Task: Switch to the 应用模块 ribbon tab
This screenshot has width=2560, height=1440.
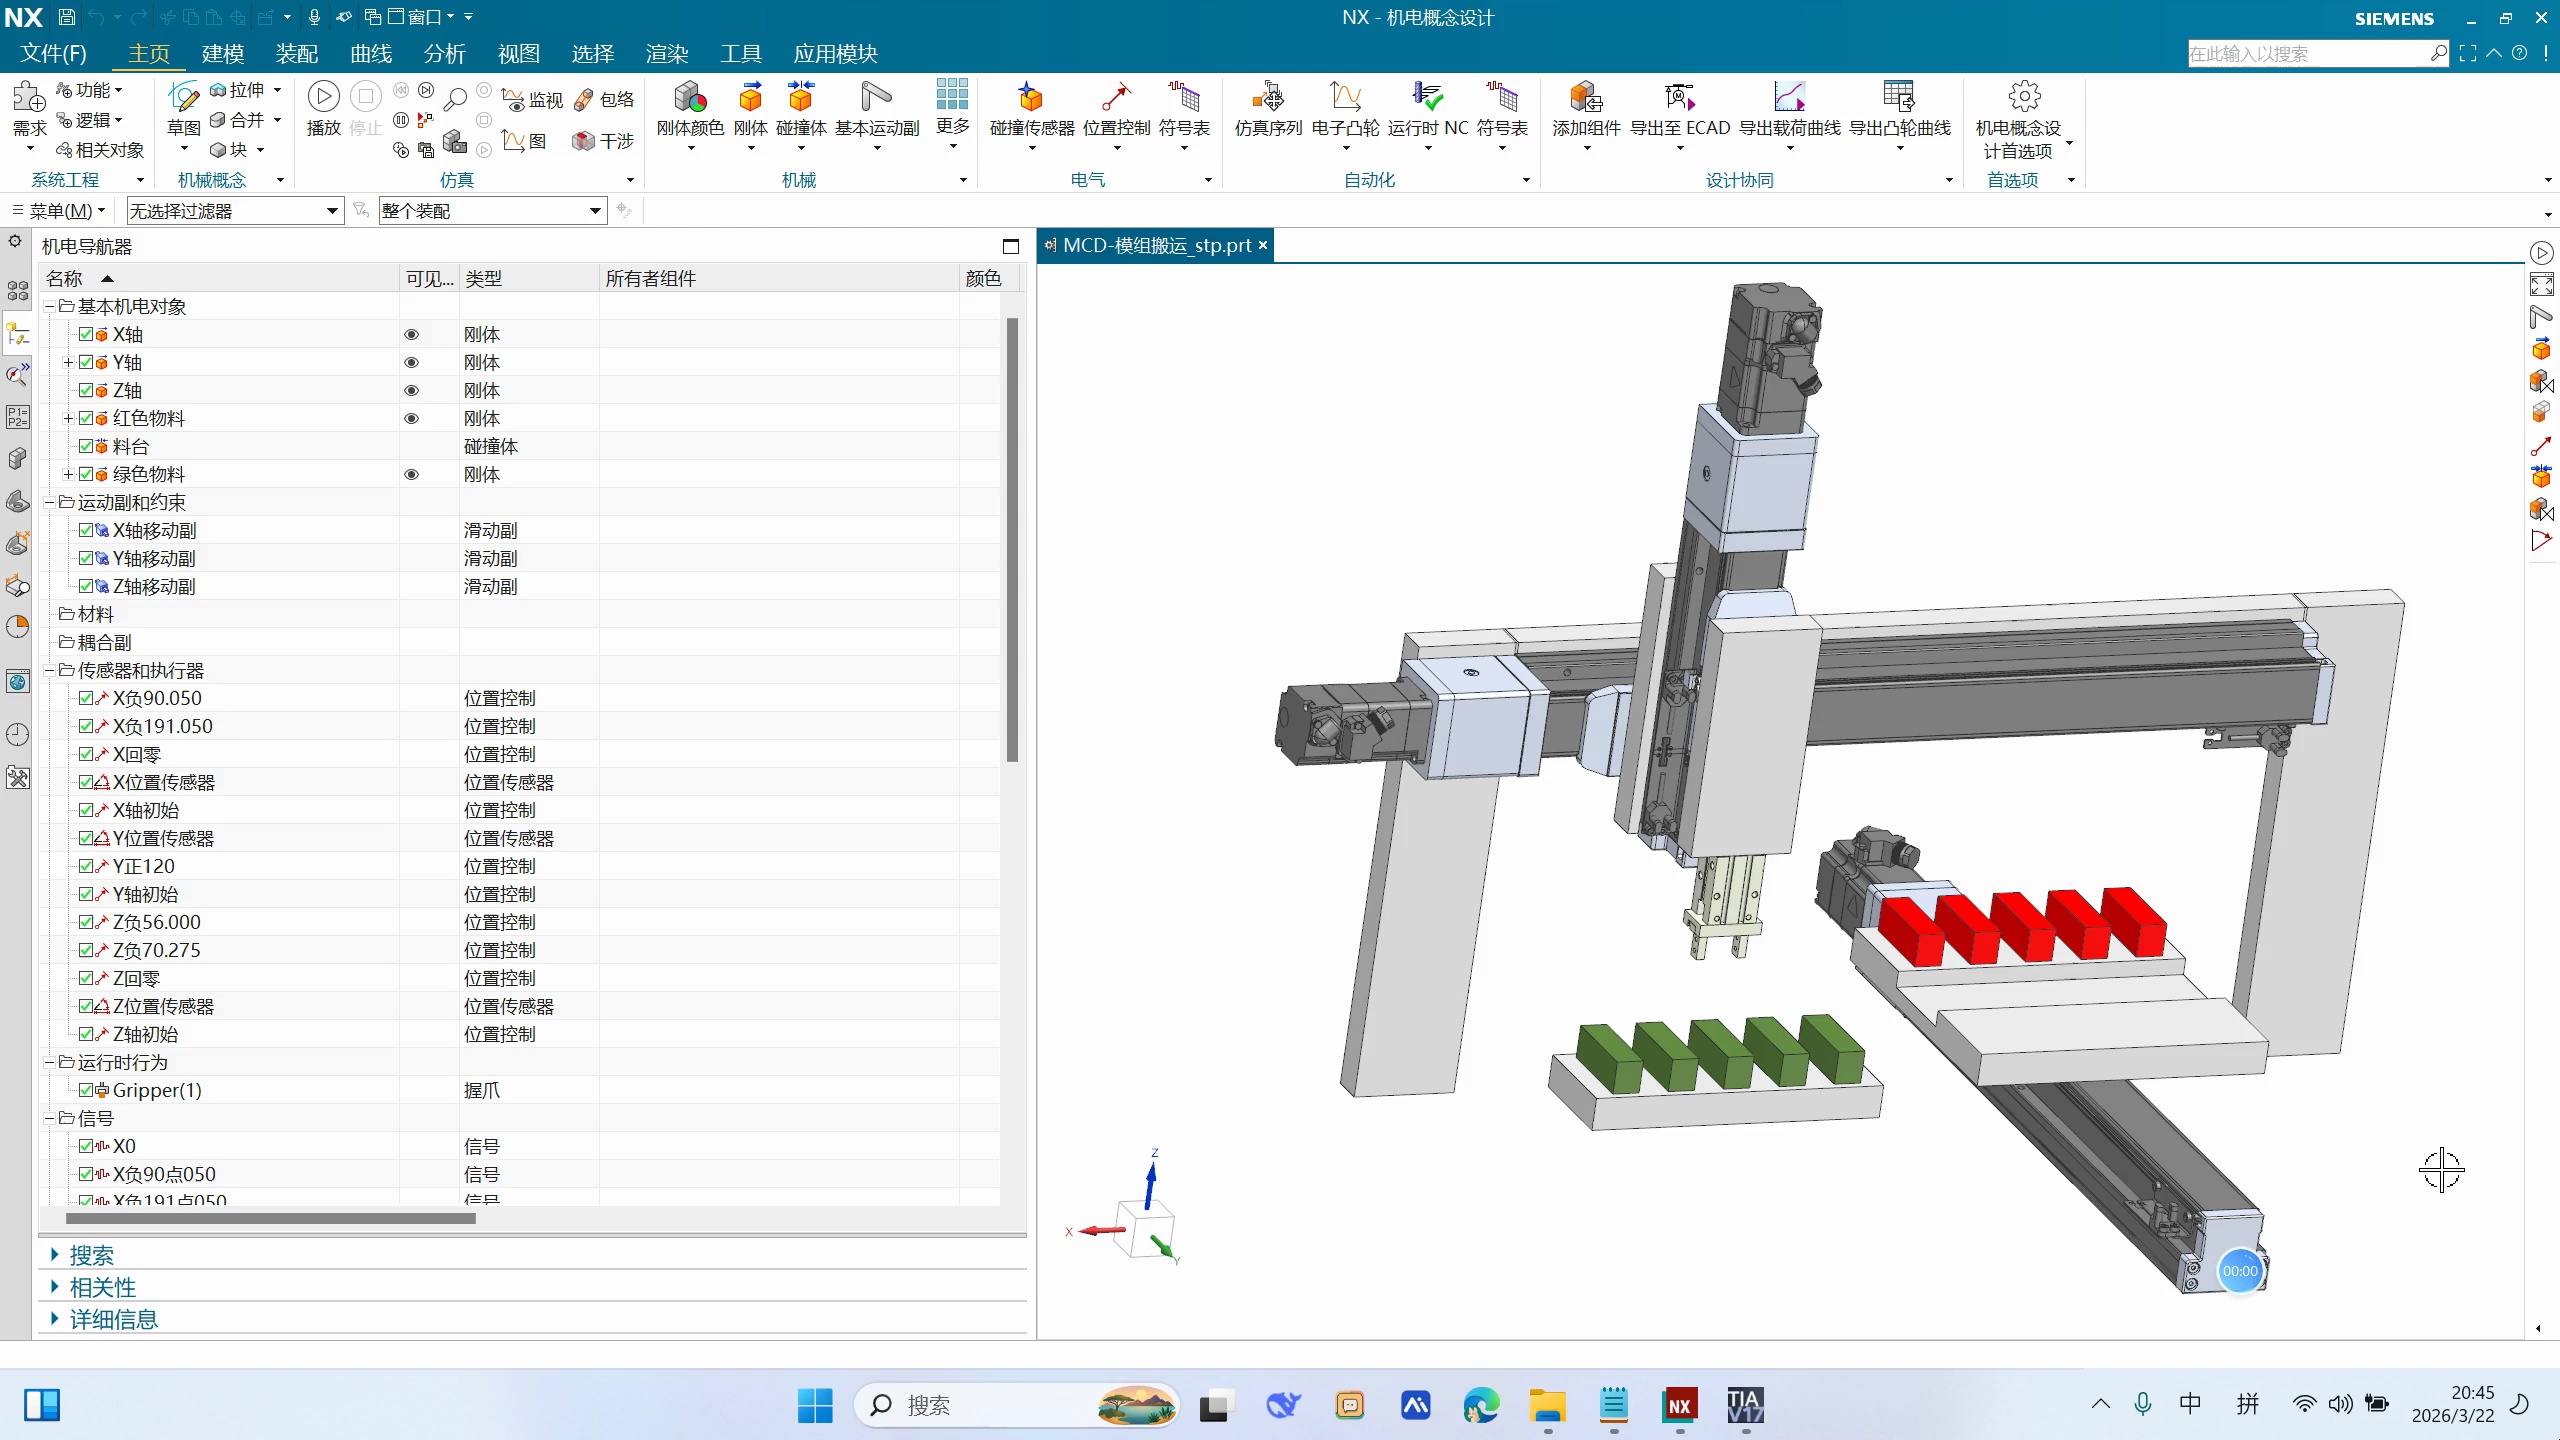Action: coord(835,53)
